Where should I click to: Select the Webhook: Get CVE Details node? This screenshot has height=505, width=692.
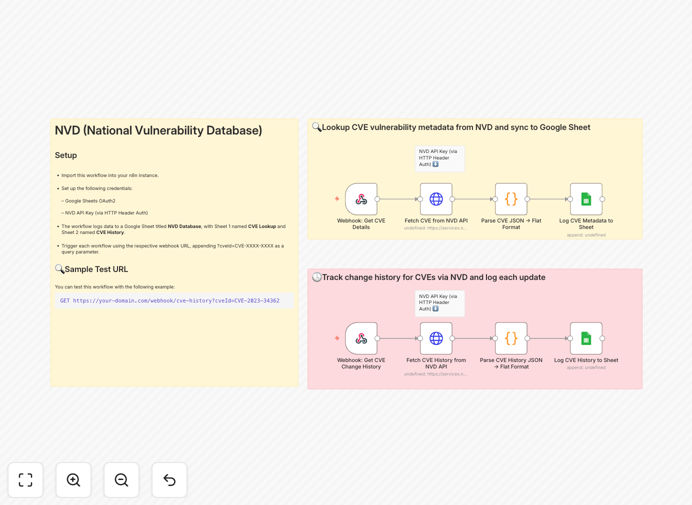361,199
